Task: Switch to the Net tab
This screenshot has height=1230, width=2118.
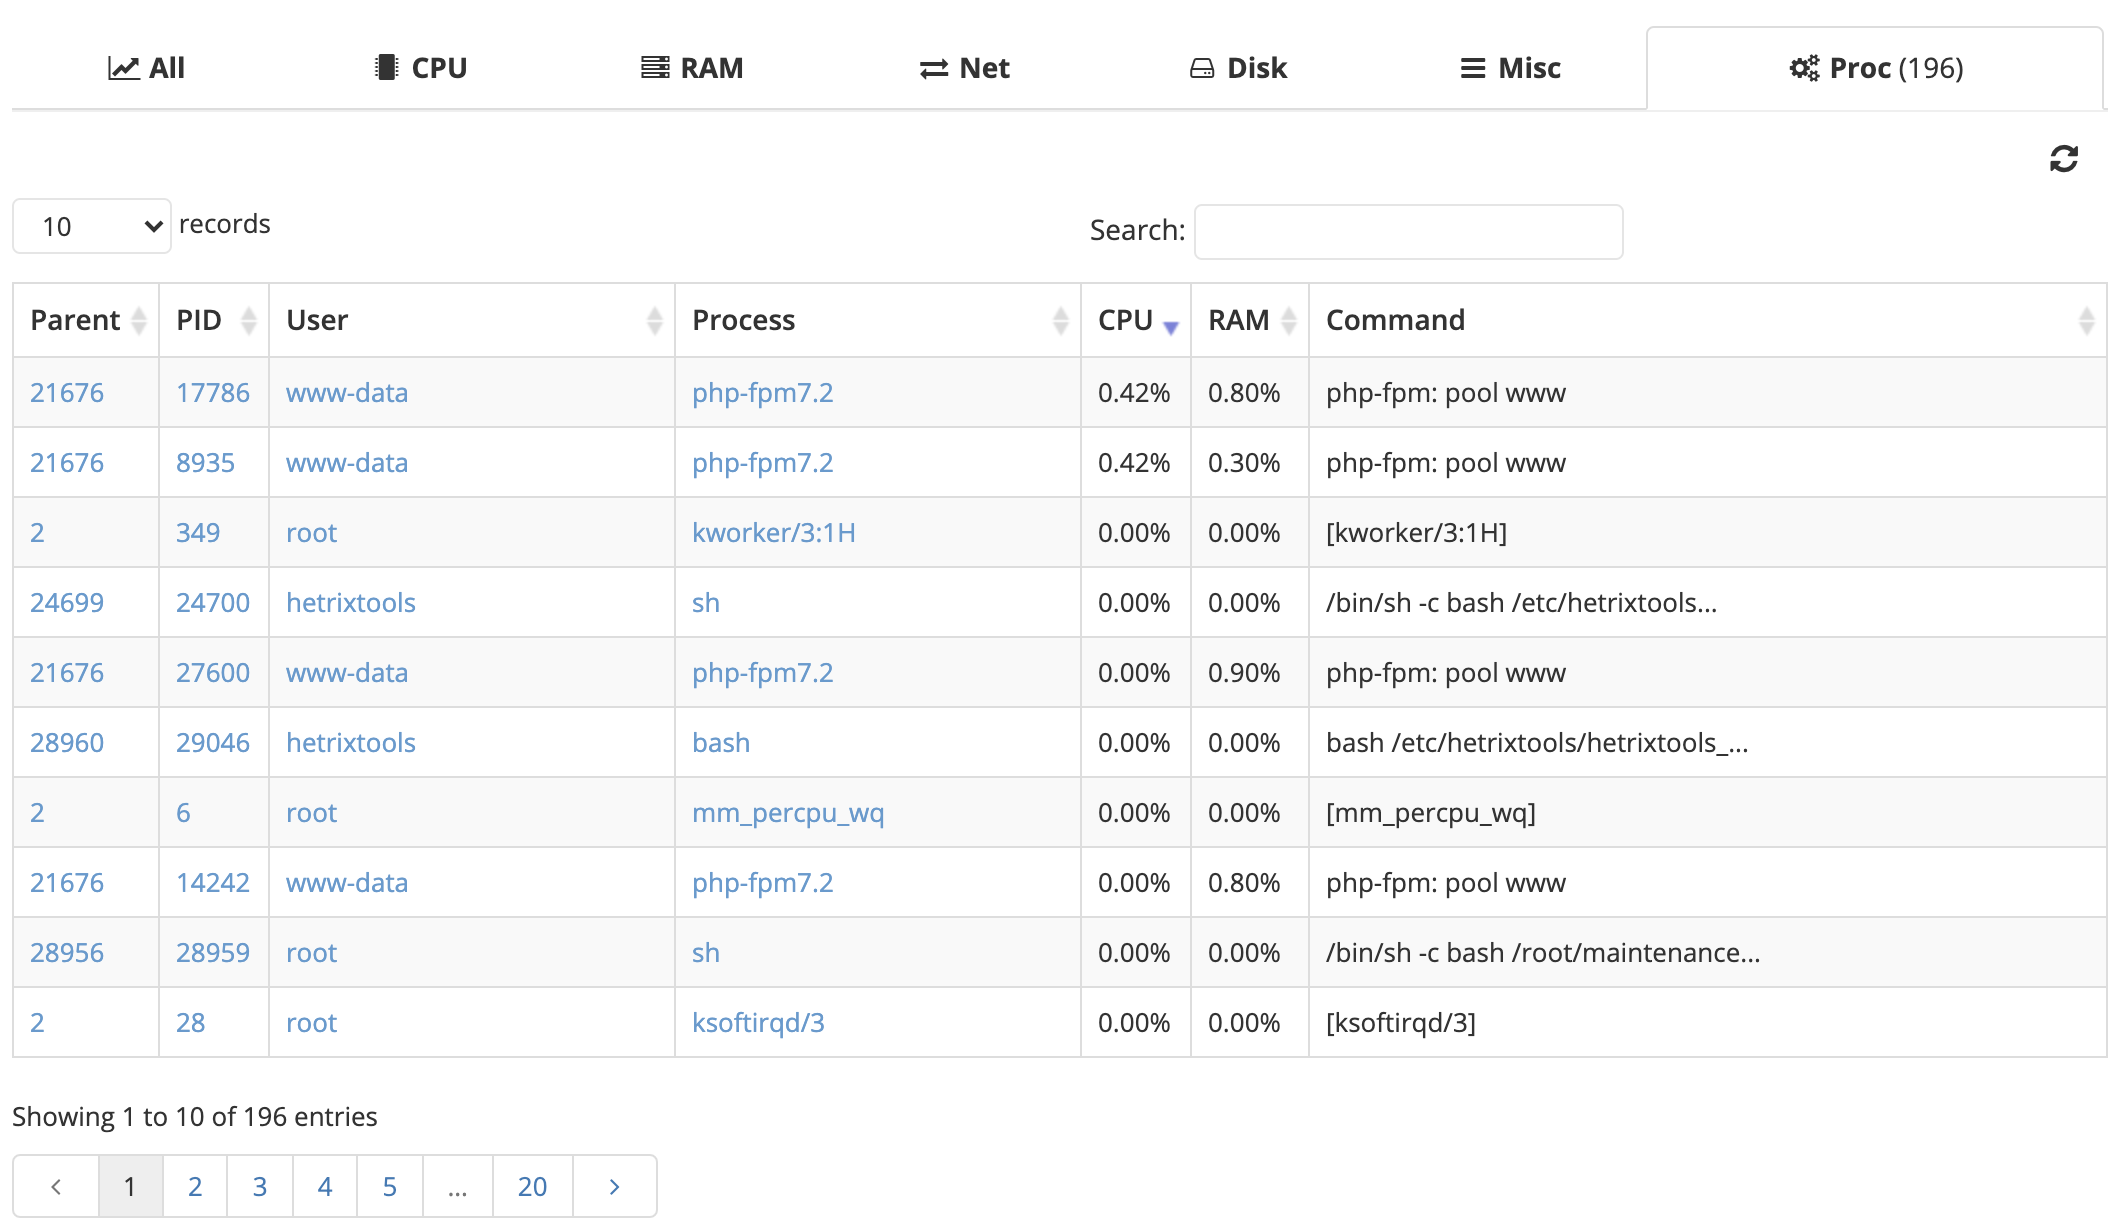Action: tap(964, 68)
